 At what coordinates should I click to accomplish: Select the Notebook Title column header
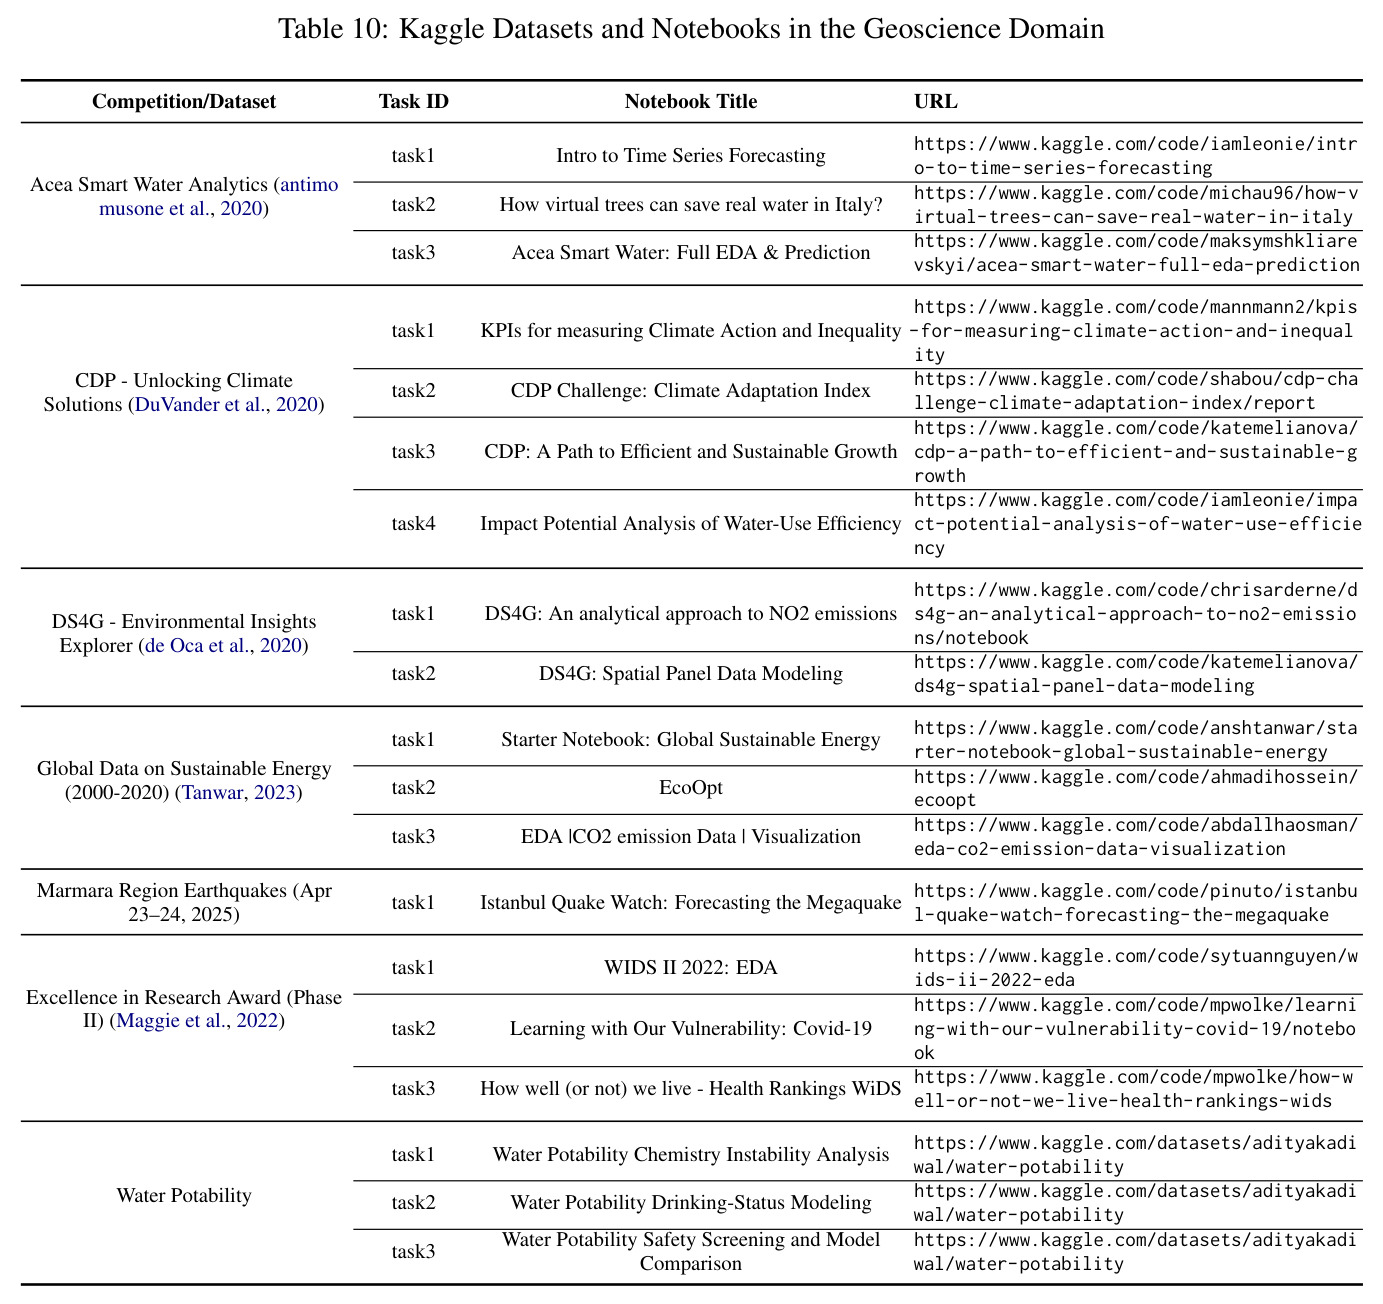[691, 101]
